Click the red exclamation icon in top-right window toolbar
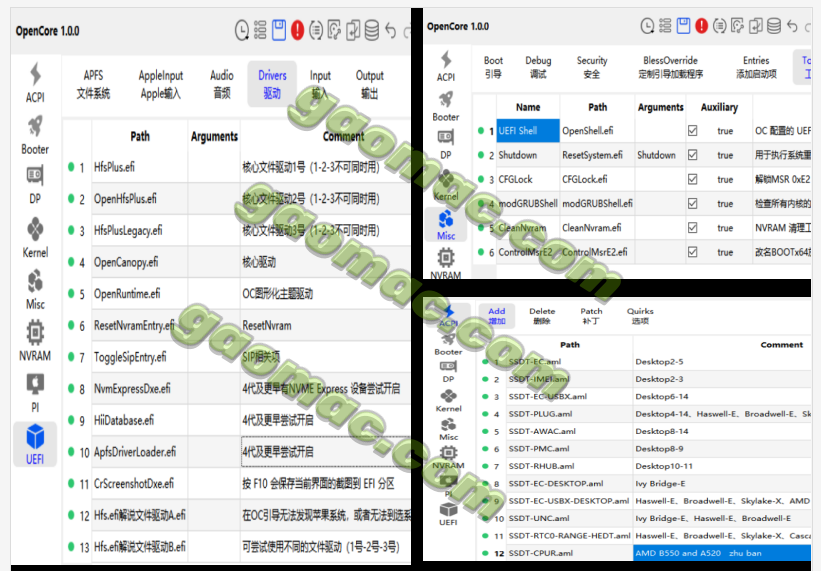 702,25
